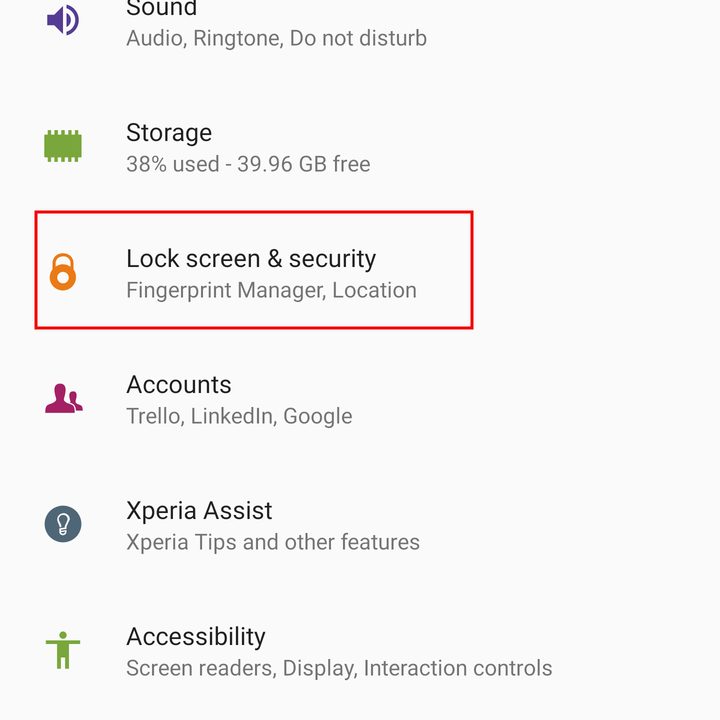Open Lock screen & security
This screenshot has height=720, width=720.
[360, 274]
